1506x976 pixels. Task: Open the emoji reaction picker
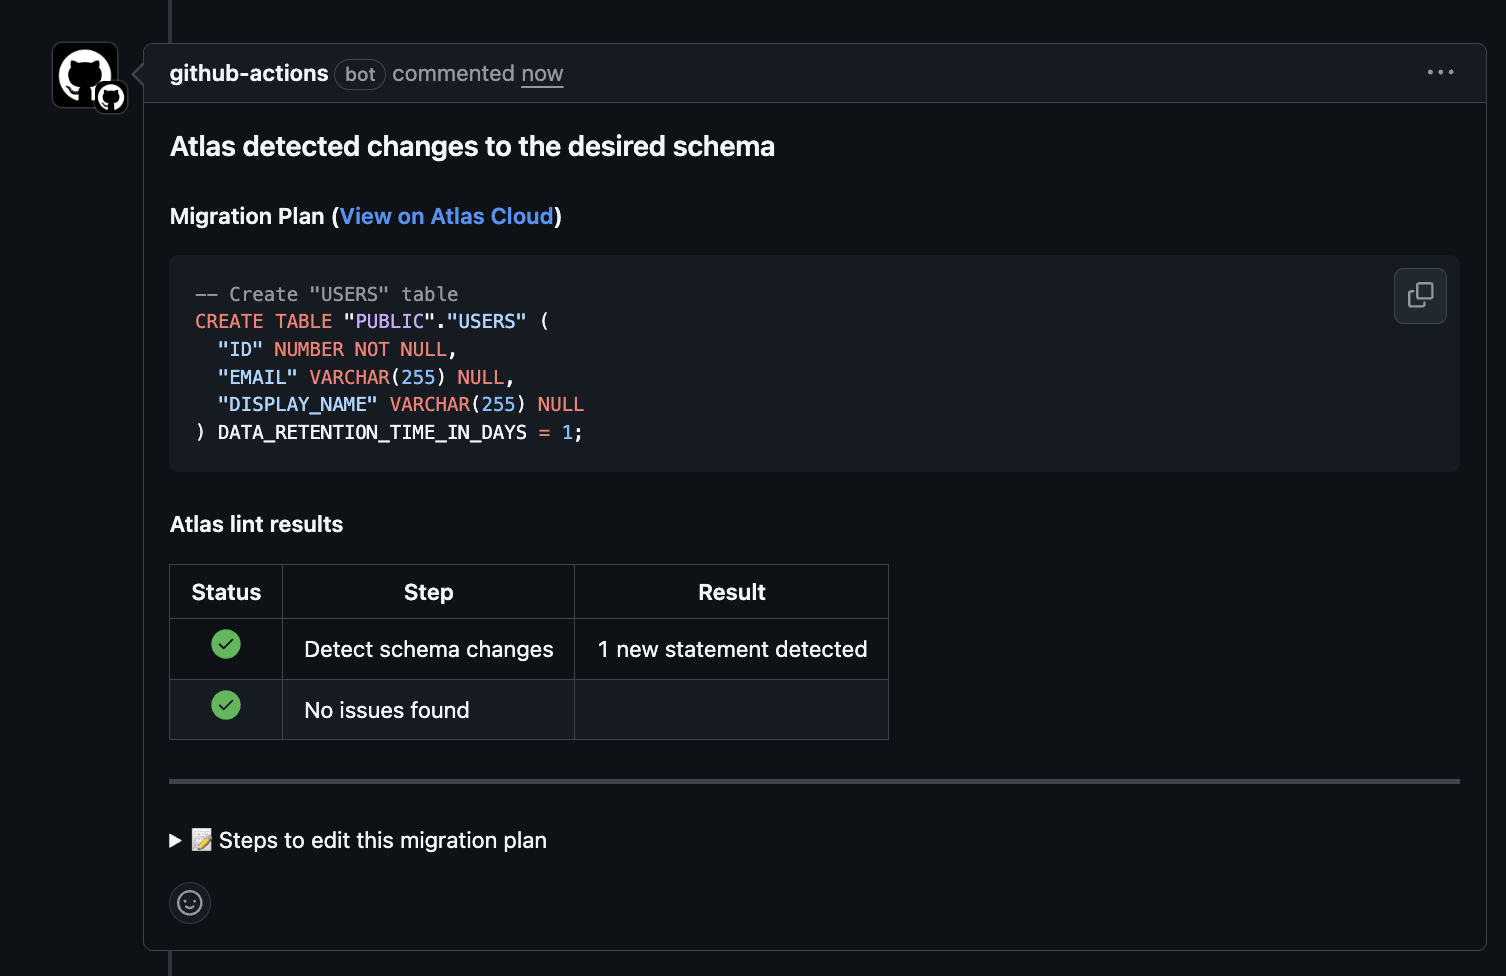point(189,902)
